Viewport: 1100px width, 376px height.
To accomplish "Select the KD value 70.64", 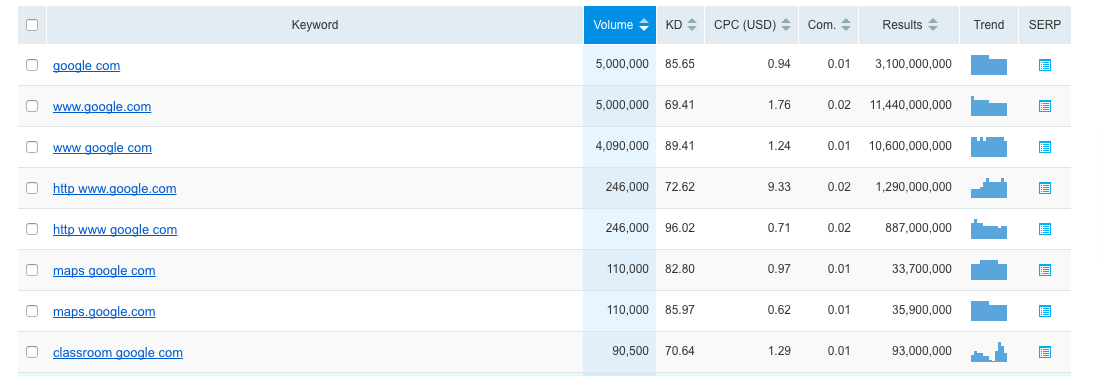I will [680, 351].
